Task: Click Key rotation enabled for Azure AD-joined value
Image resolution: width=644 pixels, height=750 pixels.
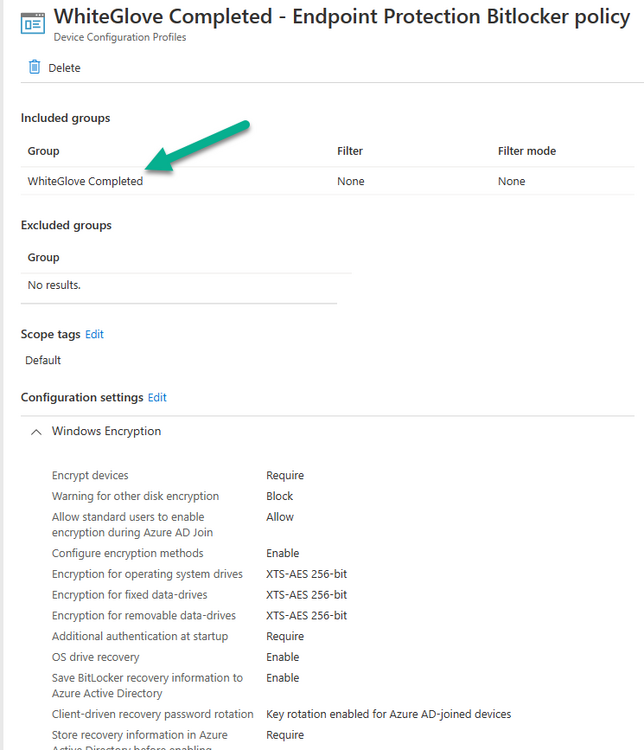Action: [x=389, y=714]
